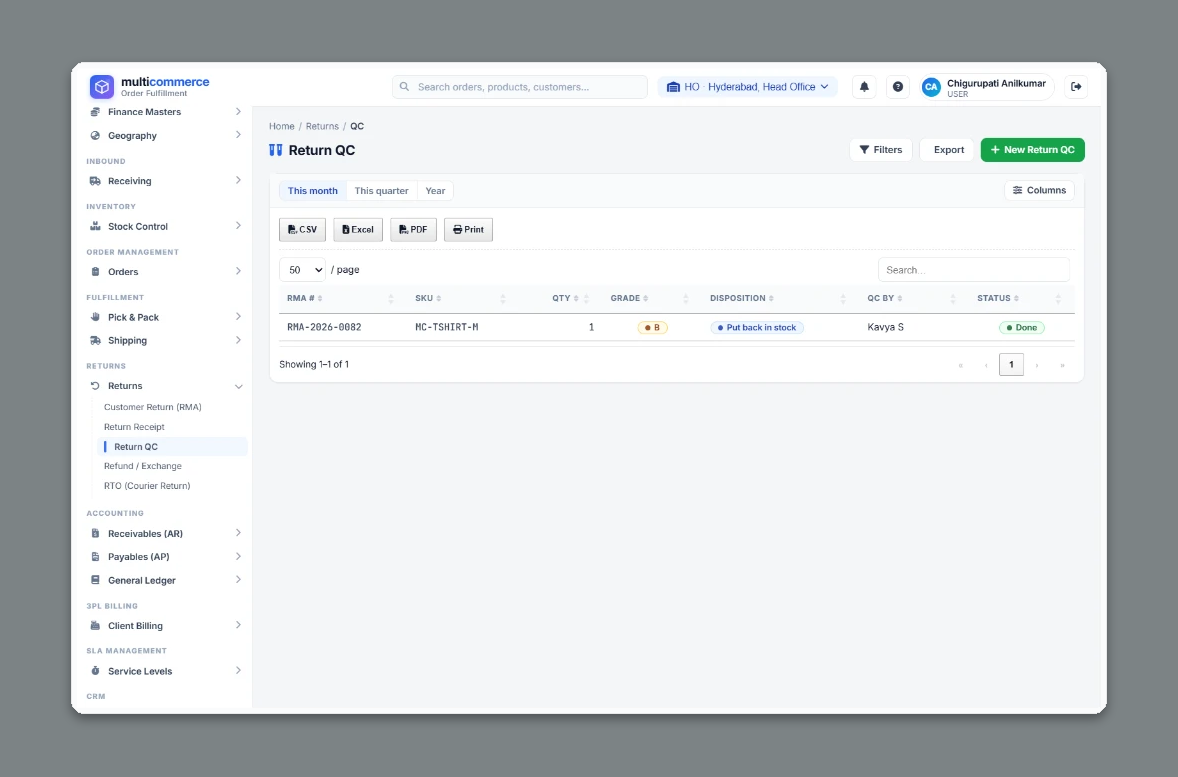
Task: Export table to Excel
Action: click(x=358, y=230)
